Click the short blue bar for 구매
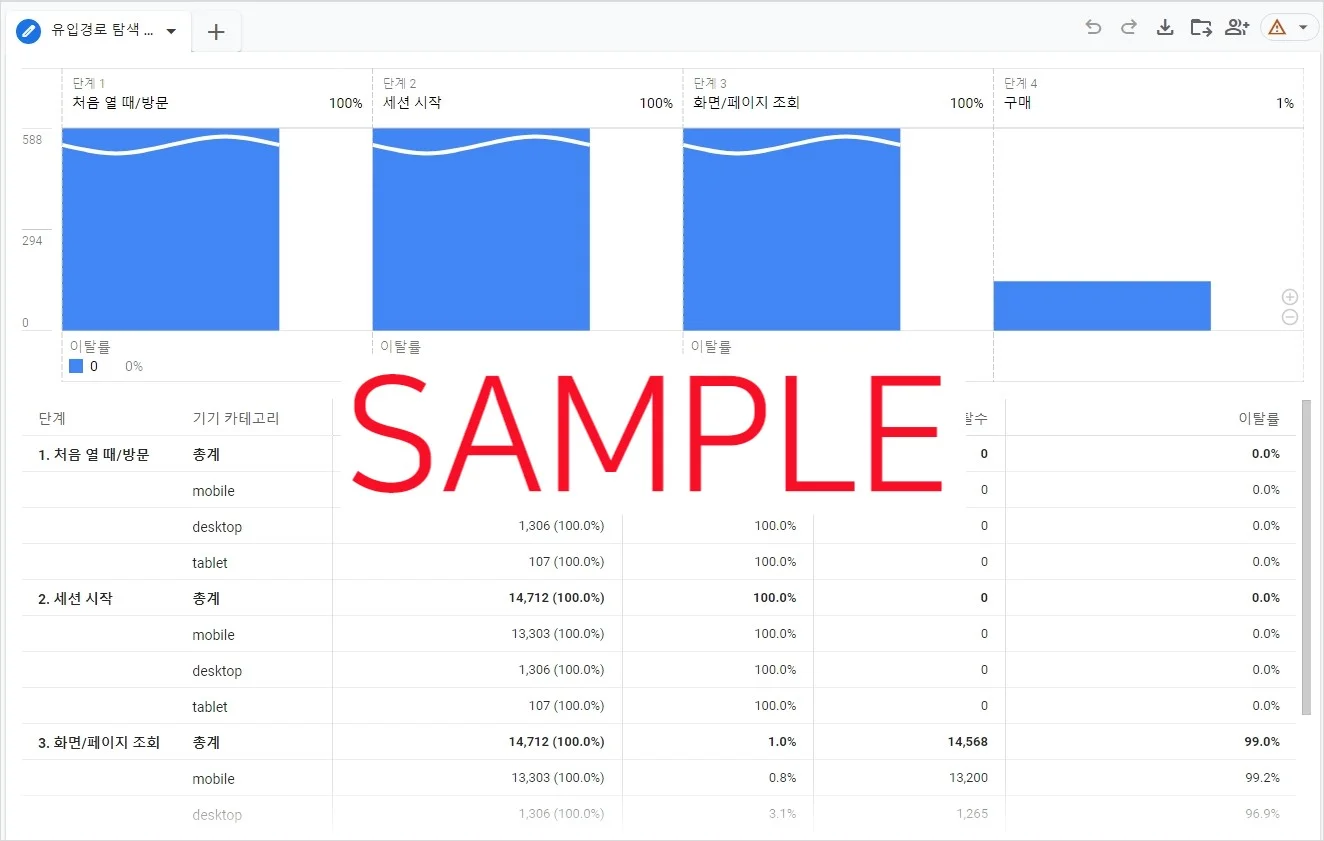Image resolution: width=1324 pixels, height=841 pixels. pyautogui.click(x=1102, y=306)
